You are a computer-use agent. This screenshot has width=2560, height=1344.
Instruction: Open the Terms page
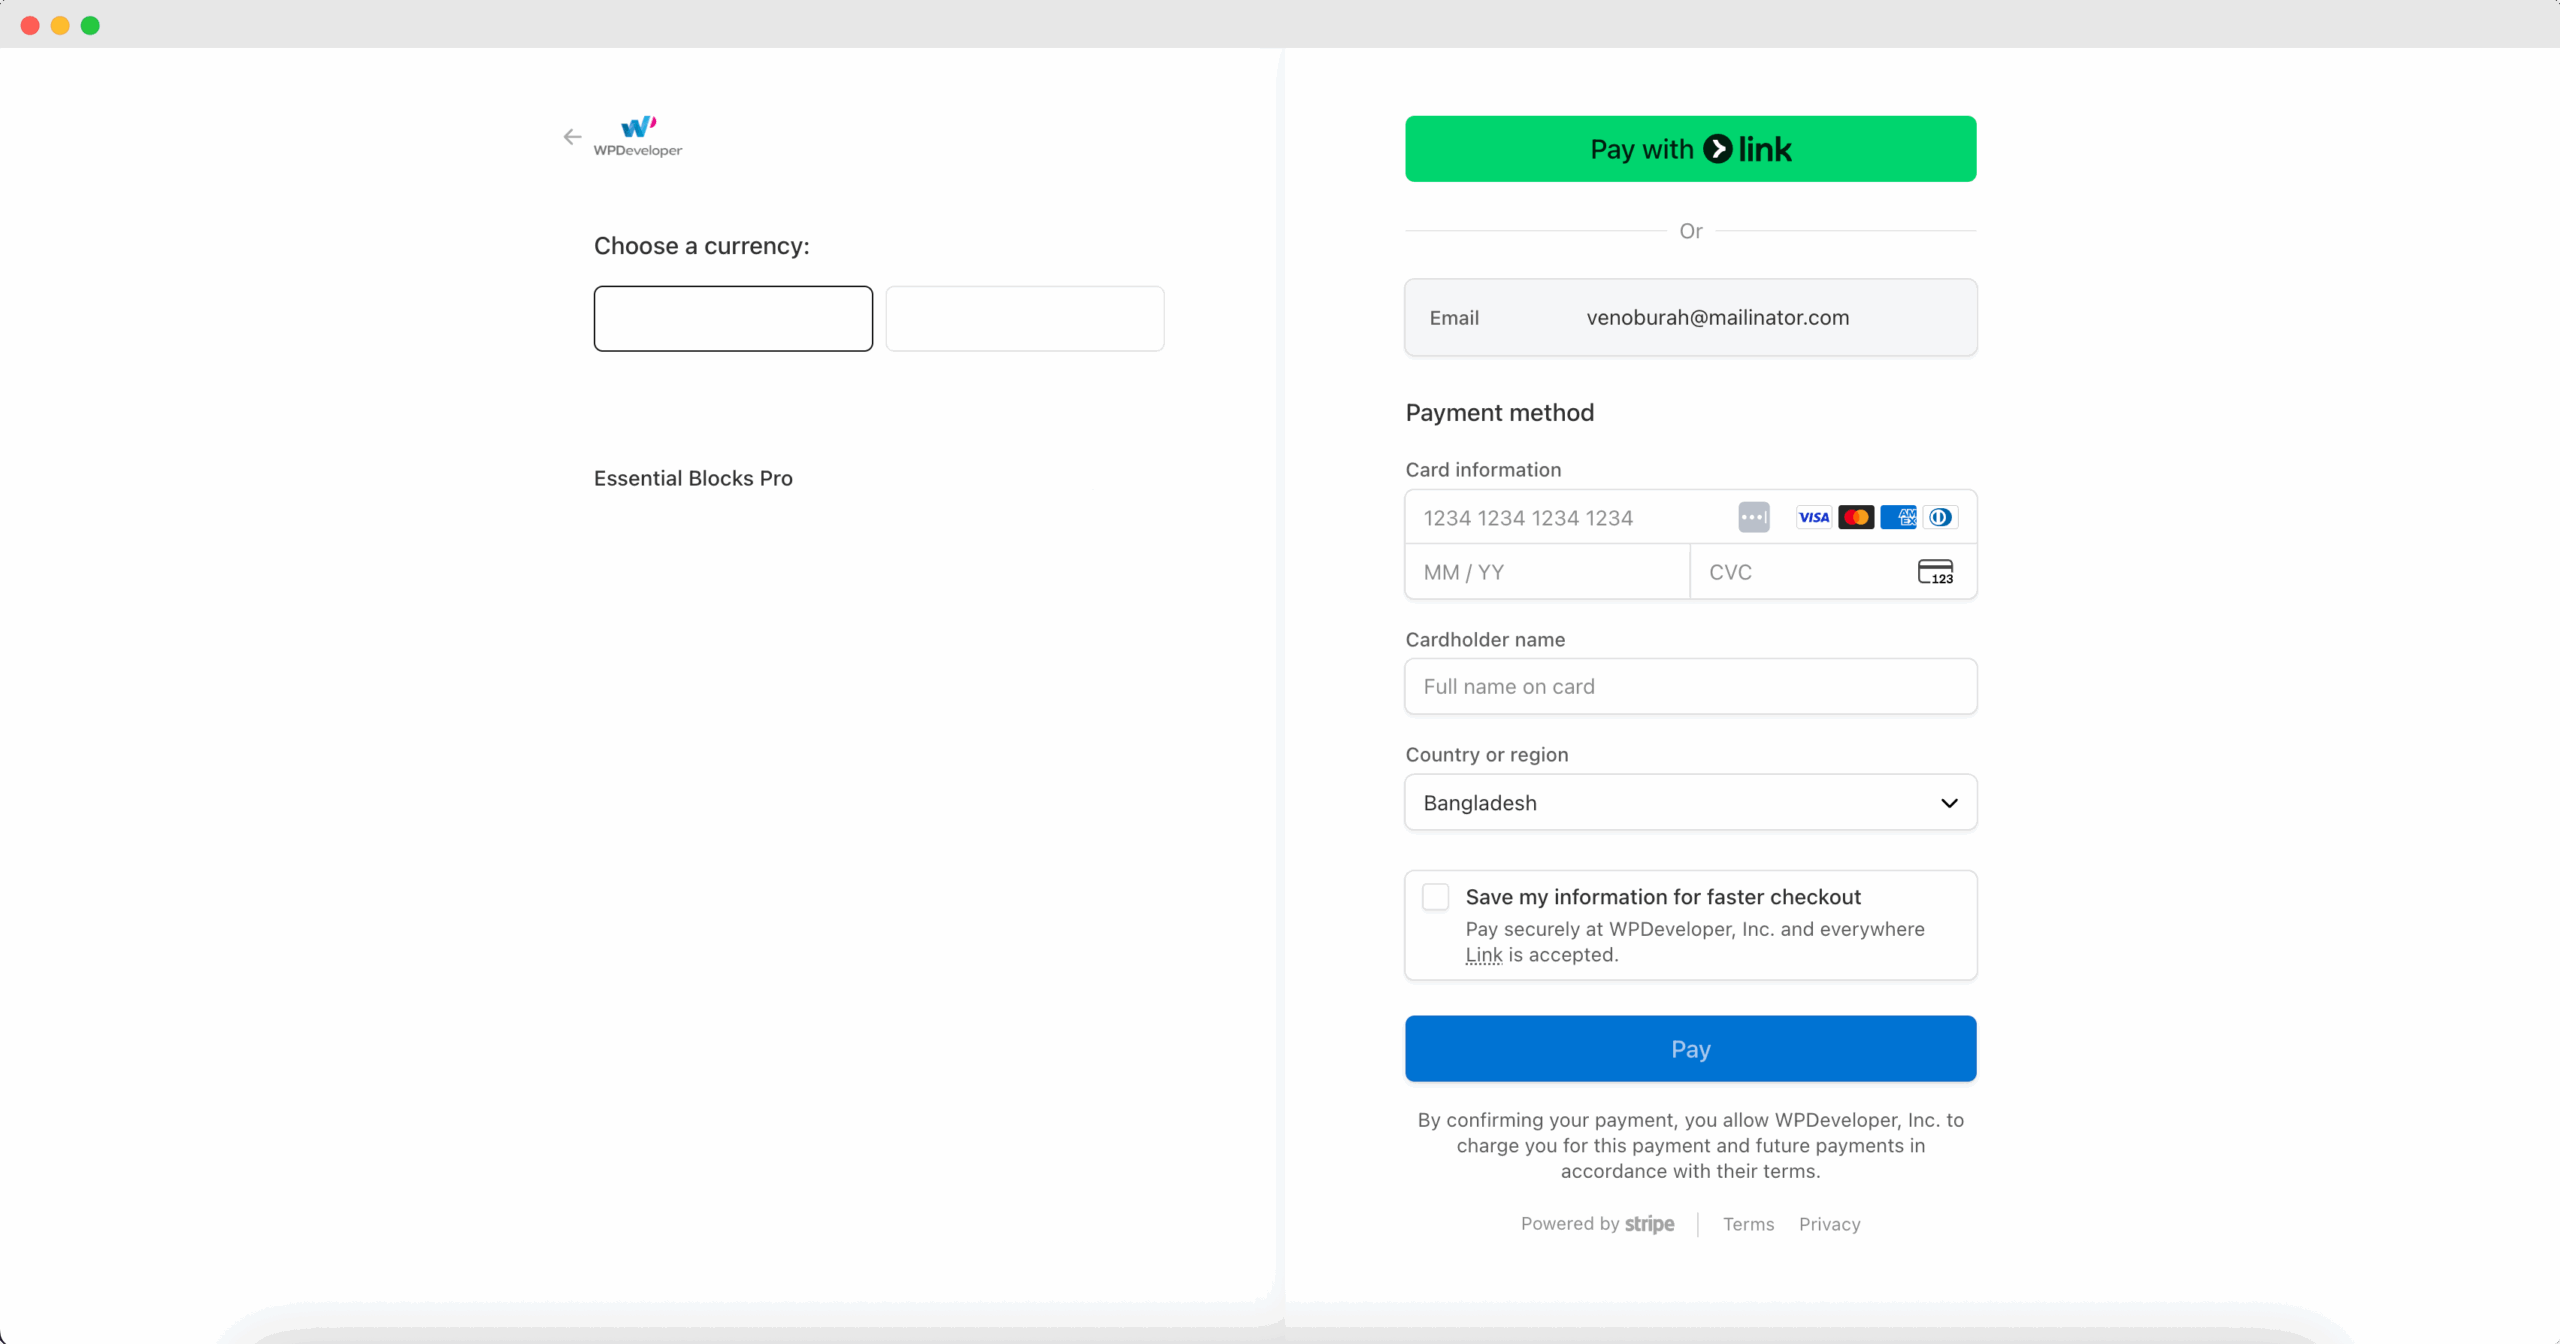[1747, 1223]
